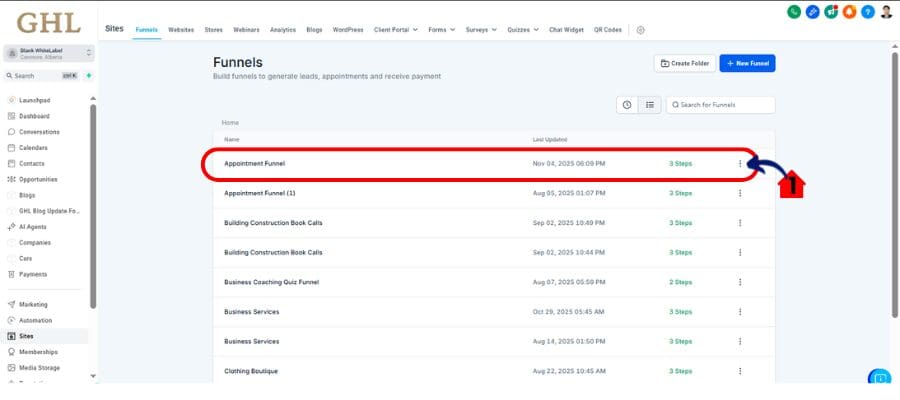Click the green quick-add icon beside Search
The image size is (900, 400).
pos(89,75)
